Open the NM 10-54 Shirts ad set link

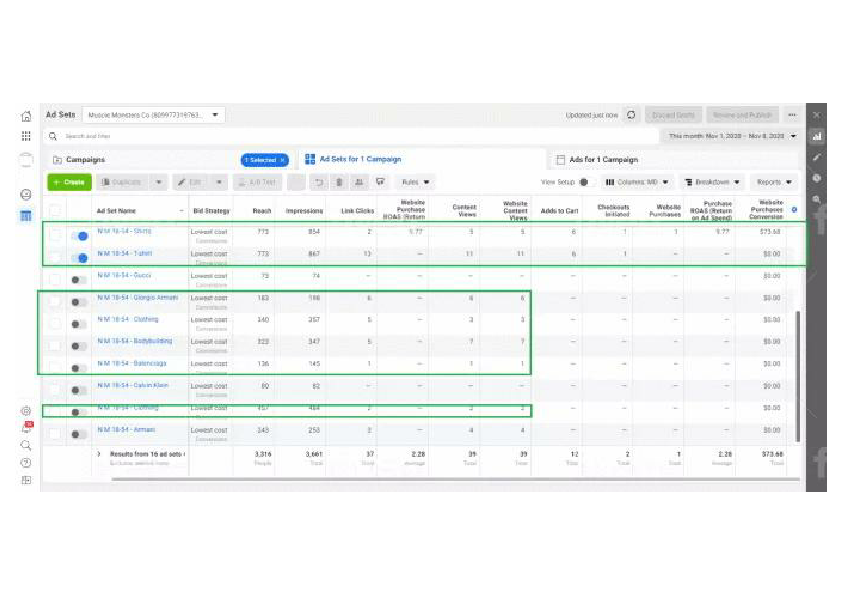click(x=124, y=231)
